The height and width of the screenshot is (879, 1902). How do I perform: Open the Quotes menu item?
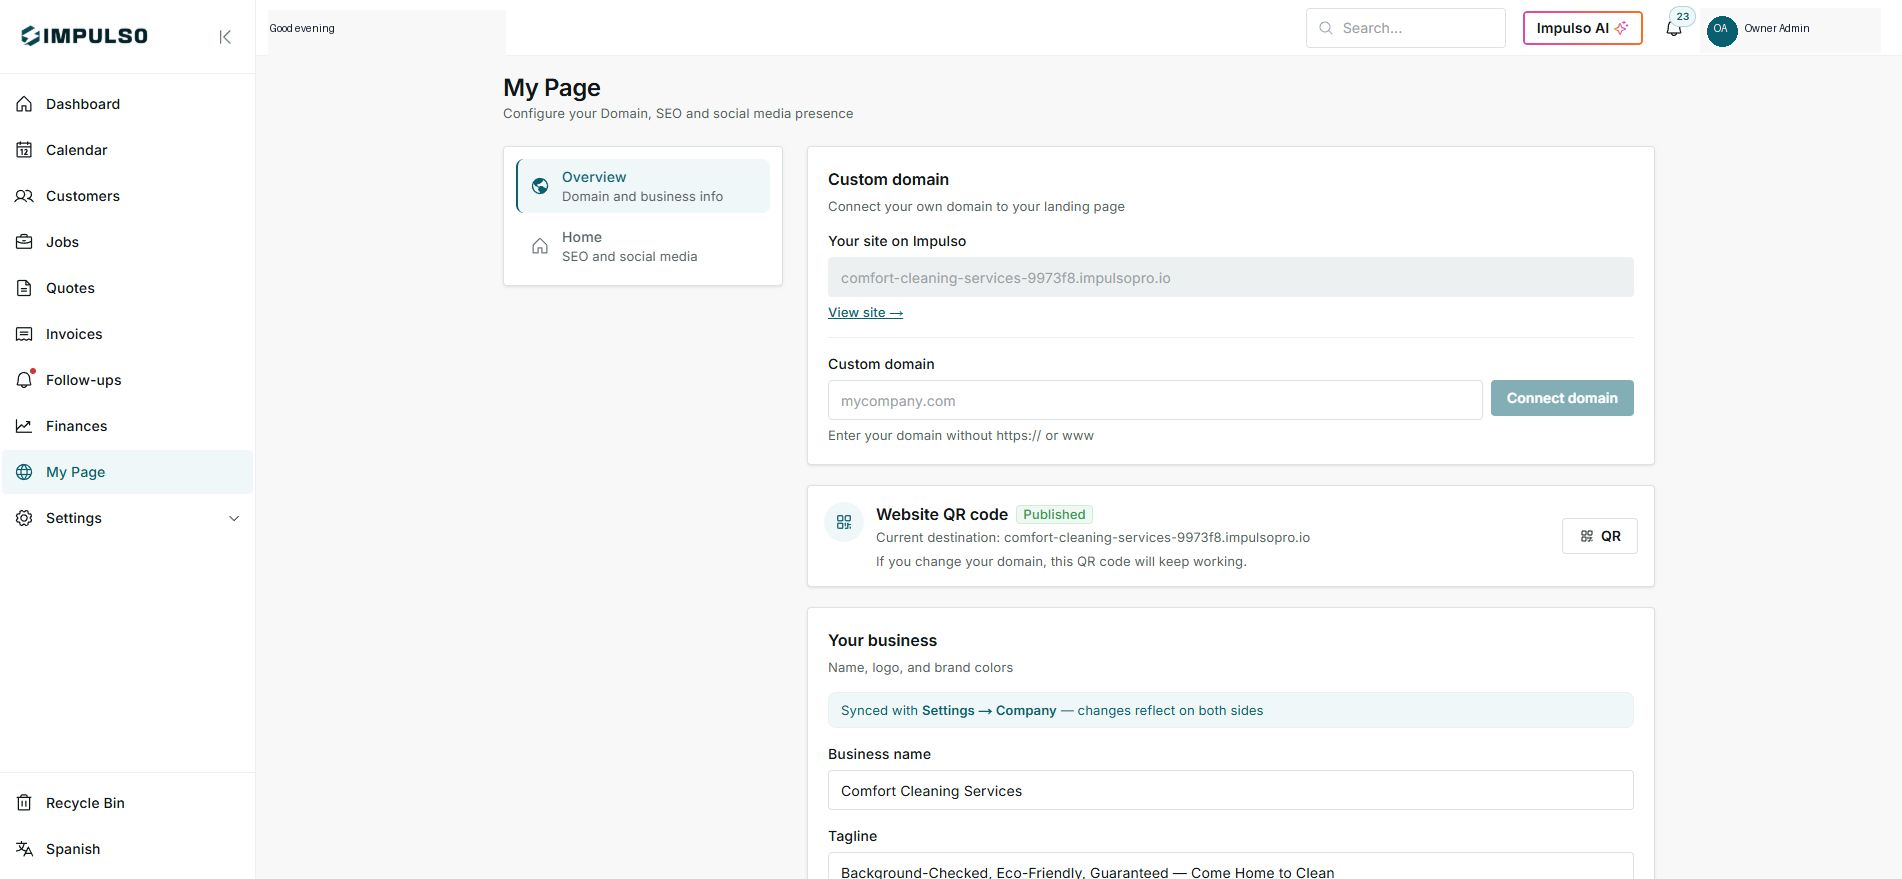tap(70, 288)
